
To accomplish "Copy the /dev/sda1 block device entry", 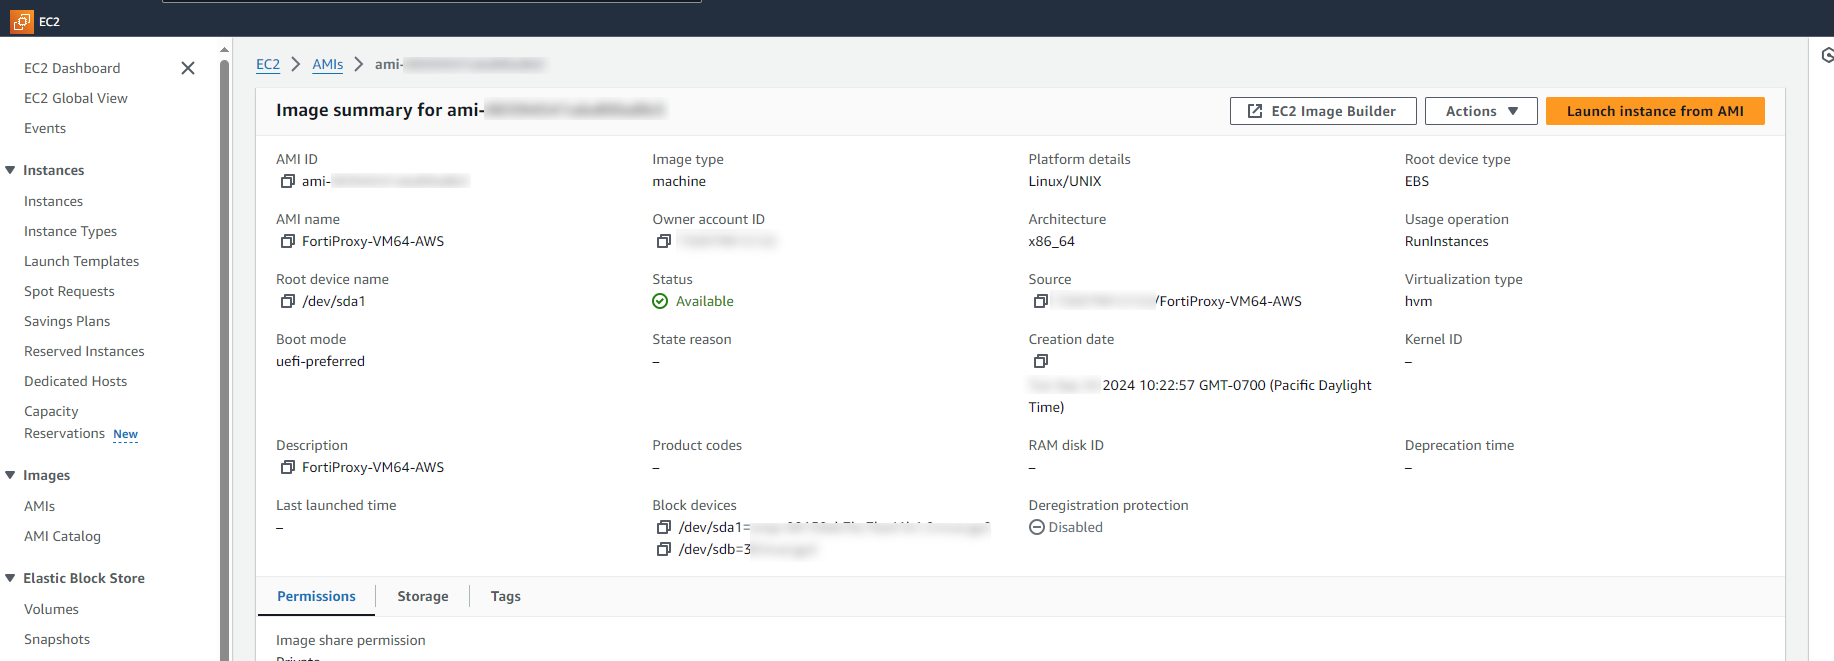I will click(x=663, y=527).
